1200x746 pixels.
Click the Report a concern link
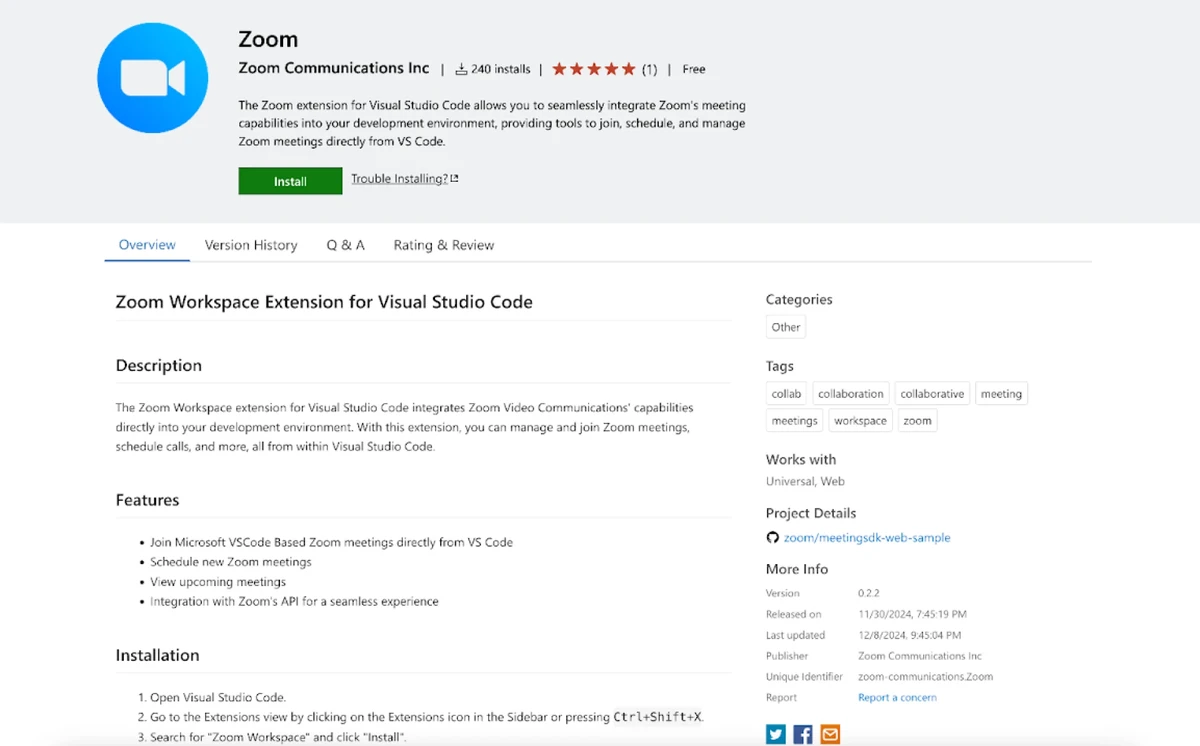pyautogui.click(x=897, y=697)
